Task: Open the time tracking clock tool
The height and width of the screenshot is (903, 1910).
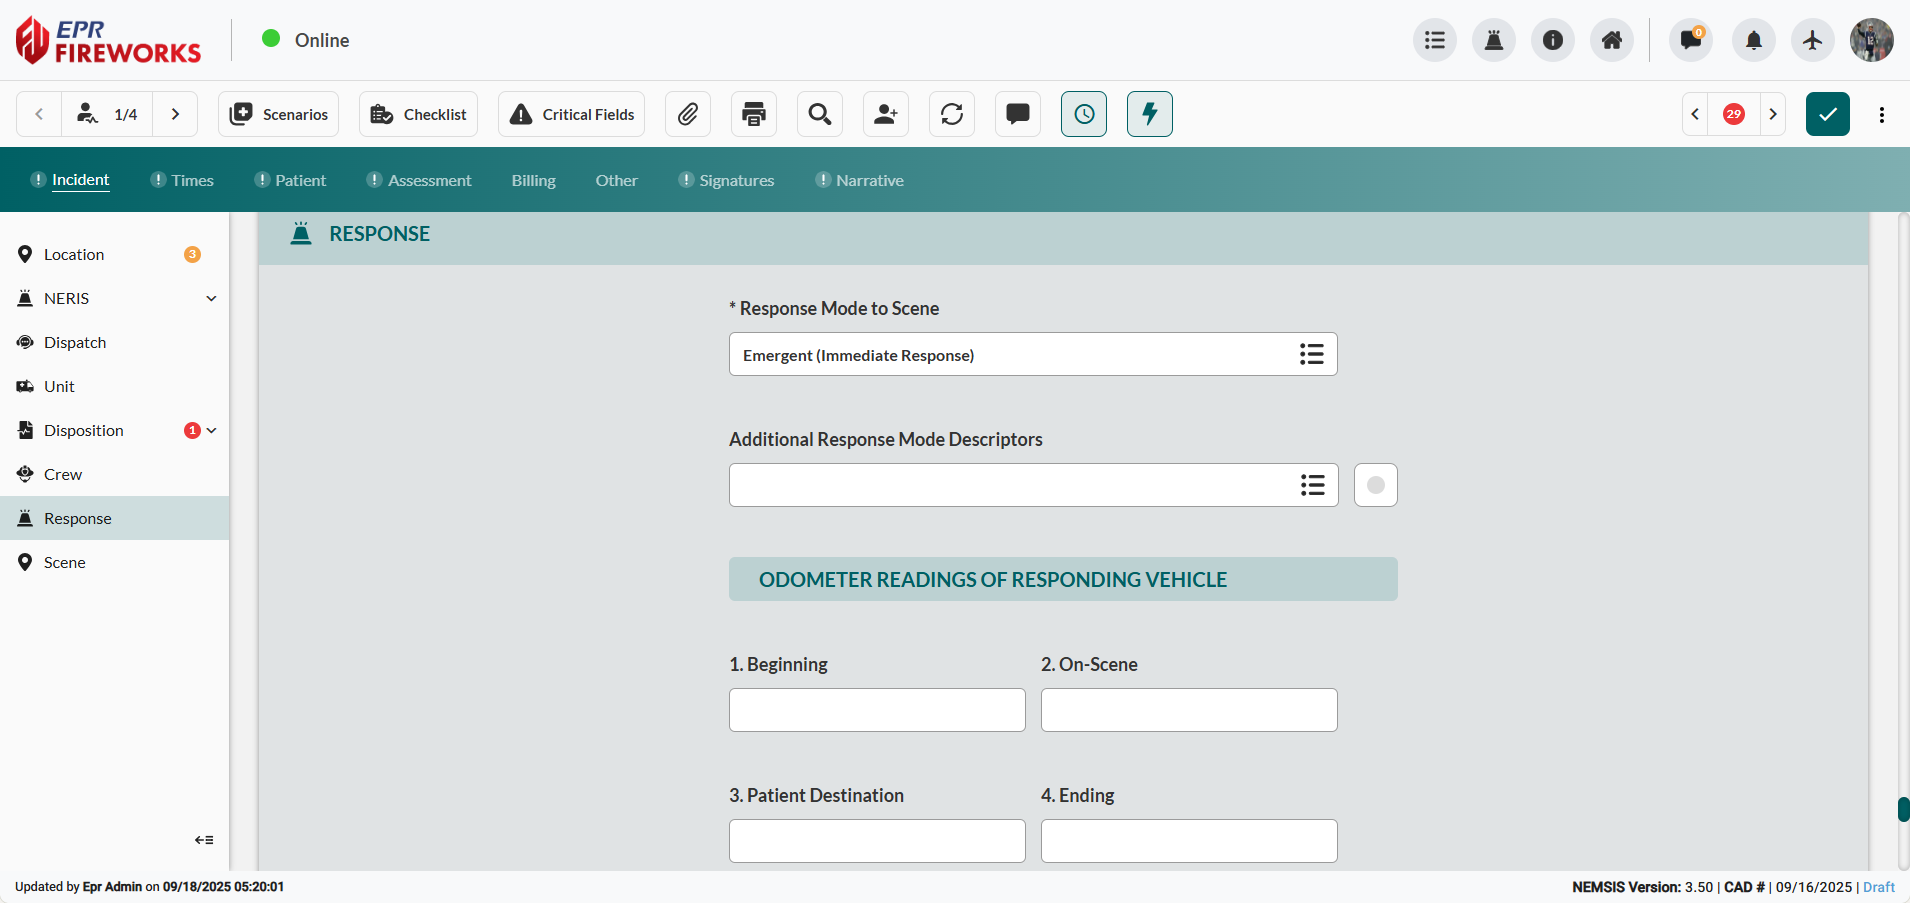Action: pyautogui.click(x=1084, y=114)
